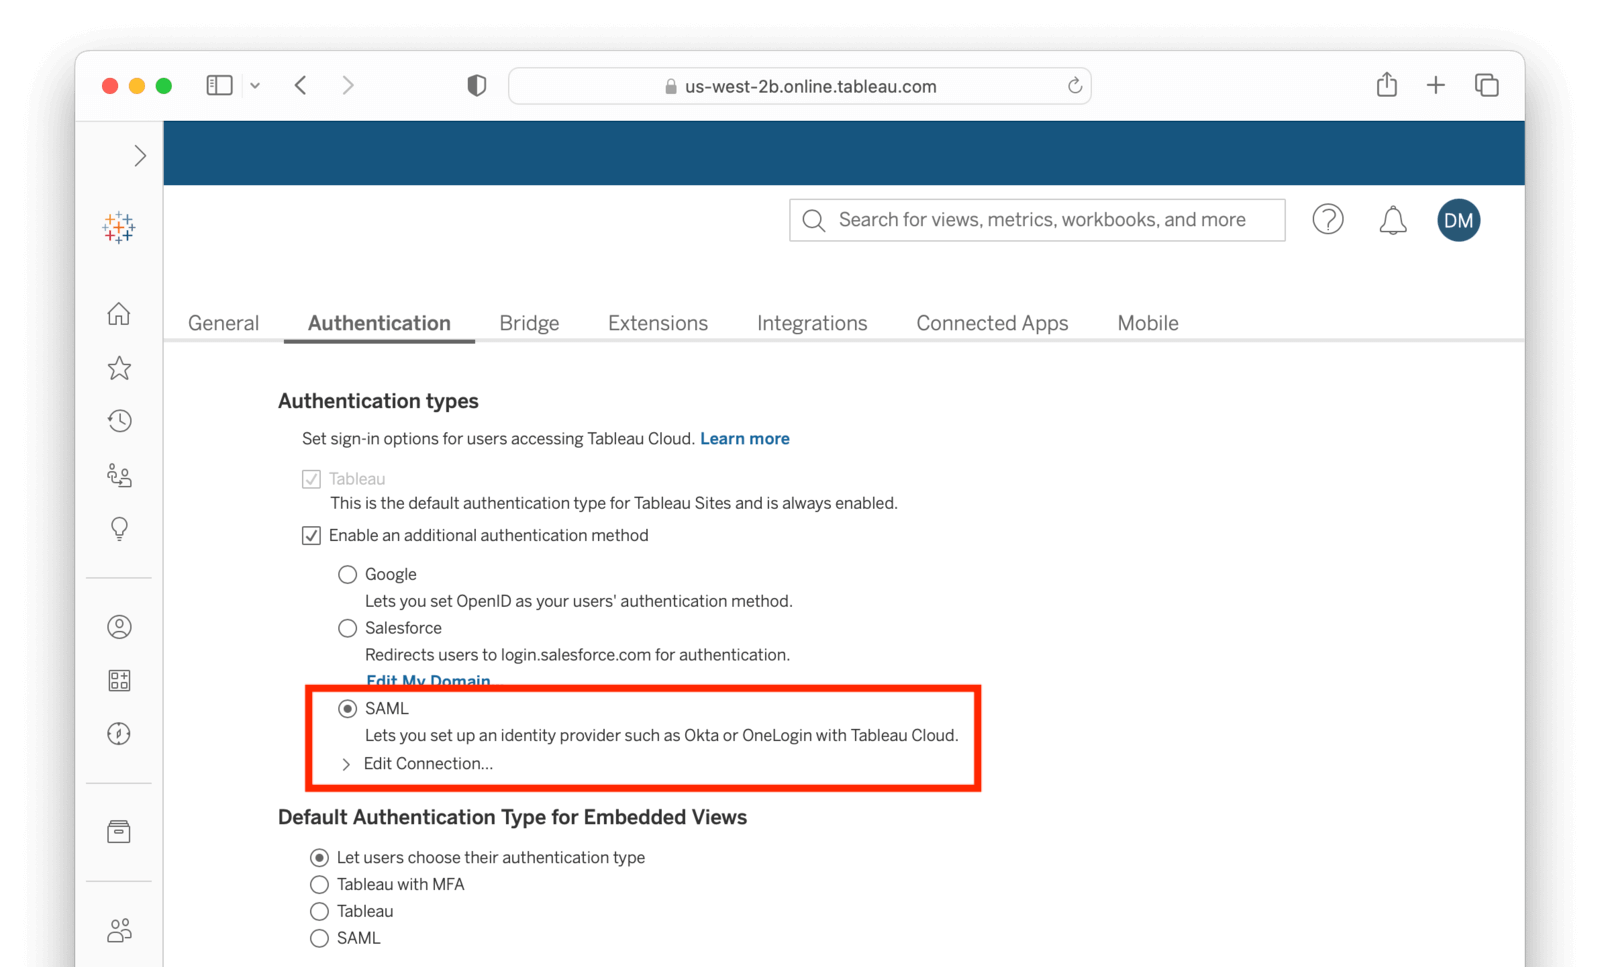1600x967 pixels.
Task: Open Safari privacy report shield
Action: pos(477,86)
